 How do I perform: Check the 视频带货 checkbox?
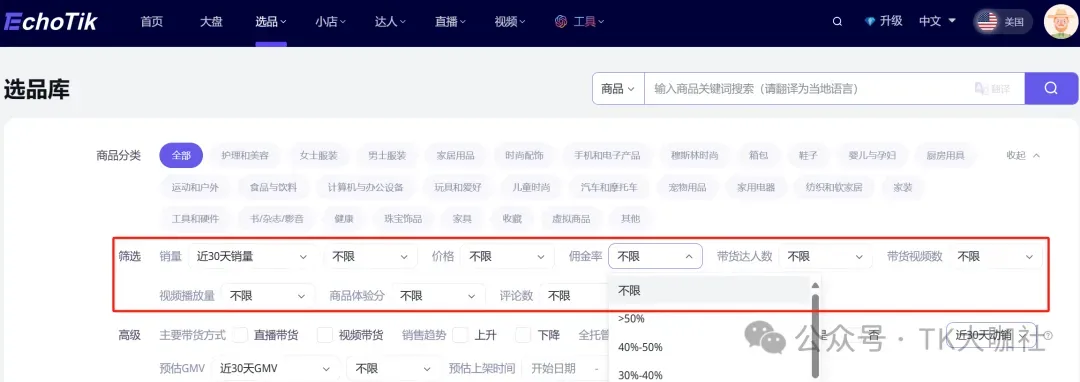tap(324, 335)
